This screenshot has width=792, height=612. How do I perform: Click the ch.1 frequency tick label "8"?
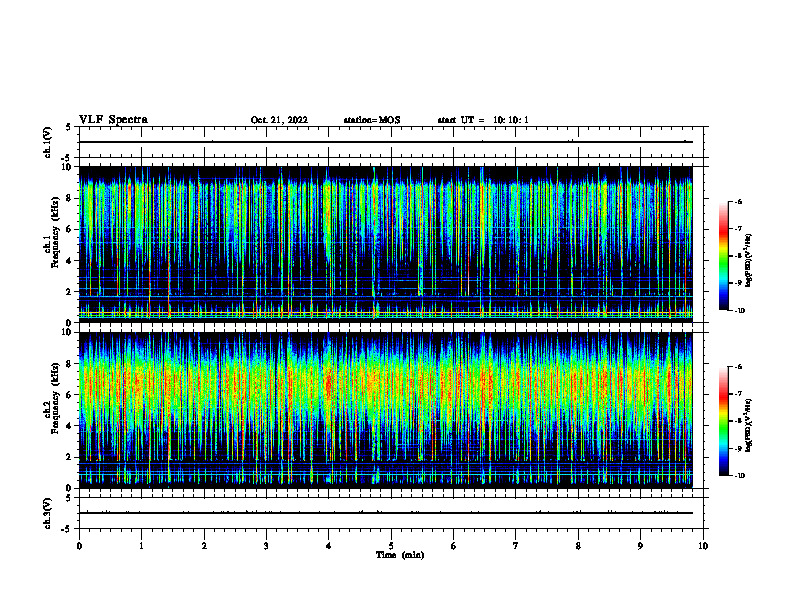[70, 198]
